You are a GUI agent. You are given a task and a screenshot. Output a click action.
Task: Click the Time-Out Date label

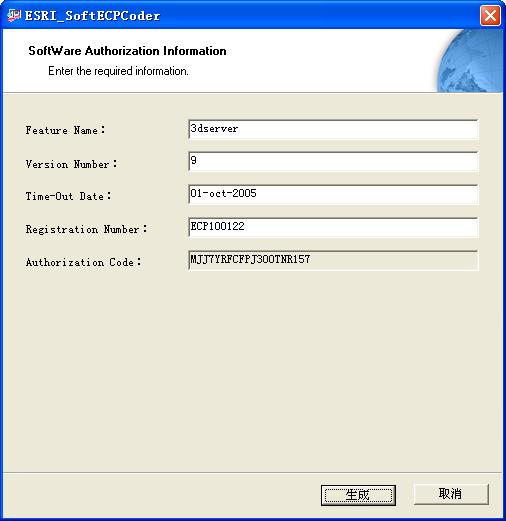tap(68, 196)
